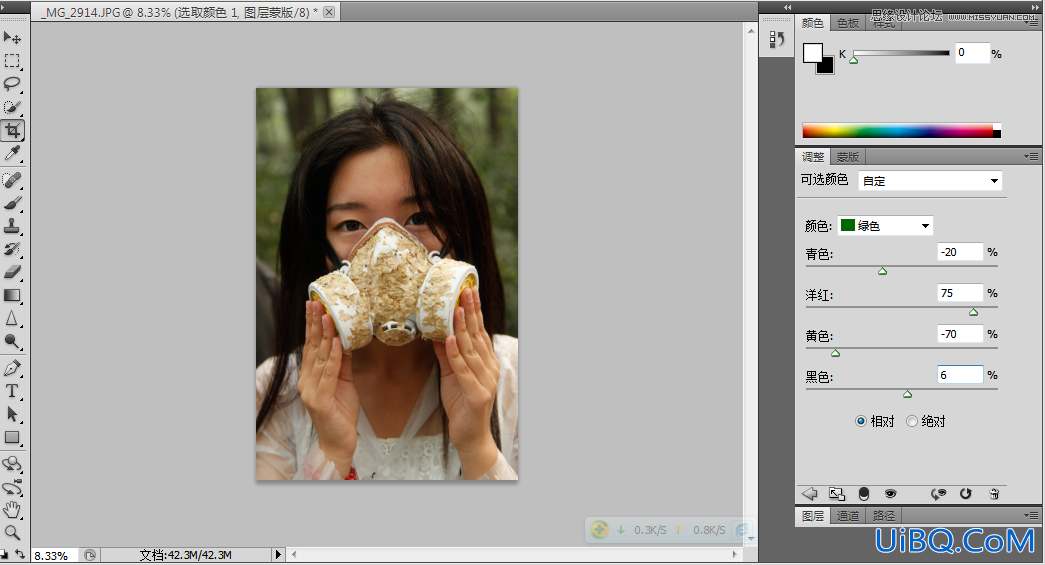1045x565 pixels.
Task: Expand the icon dock with double arrow
Action: tap(787, 7)
